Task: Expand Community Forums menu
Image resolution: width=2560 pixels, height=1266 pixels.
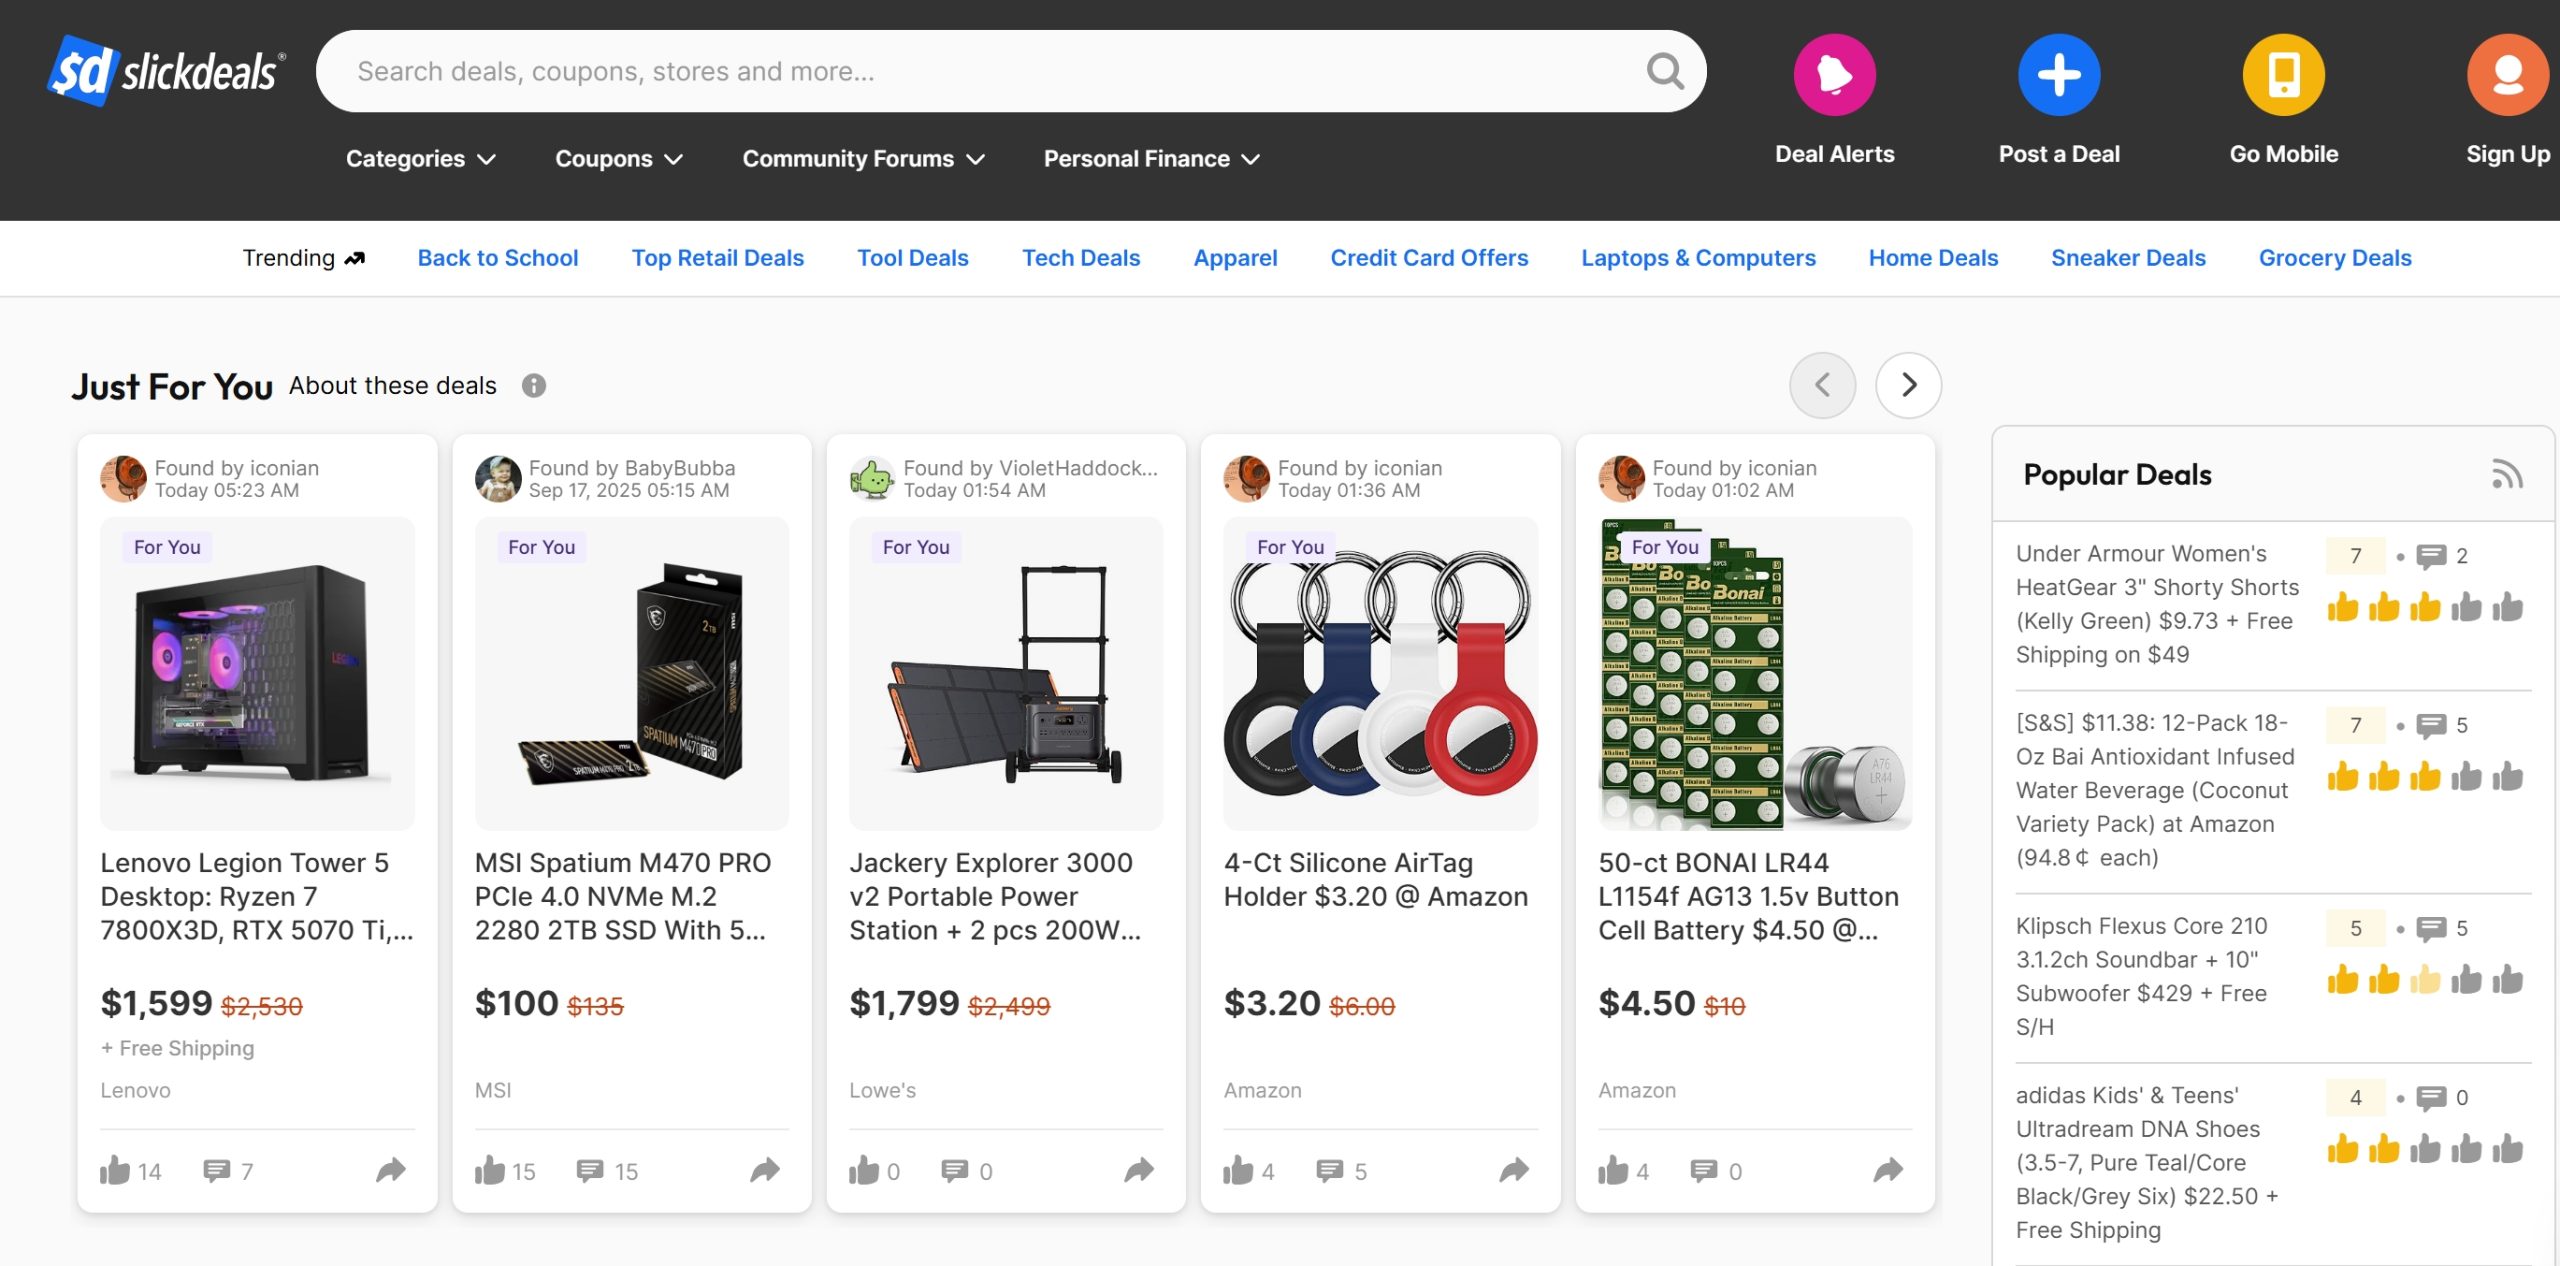Action: [863, 158]
